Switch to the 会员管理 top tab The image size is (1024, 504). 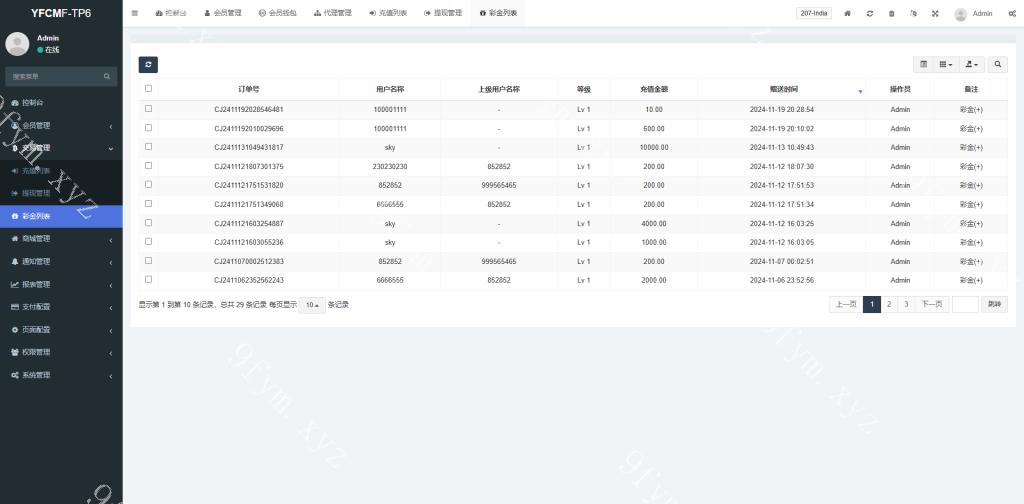223,13
